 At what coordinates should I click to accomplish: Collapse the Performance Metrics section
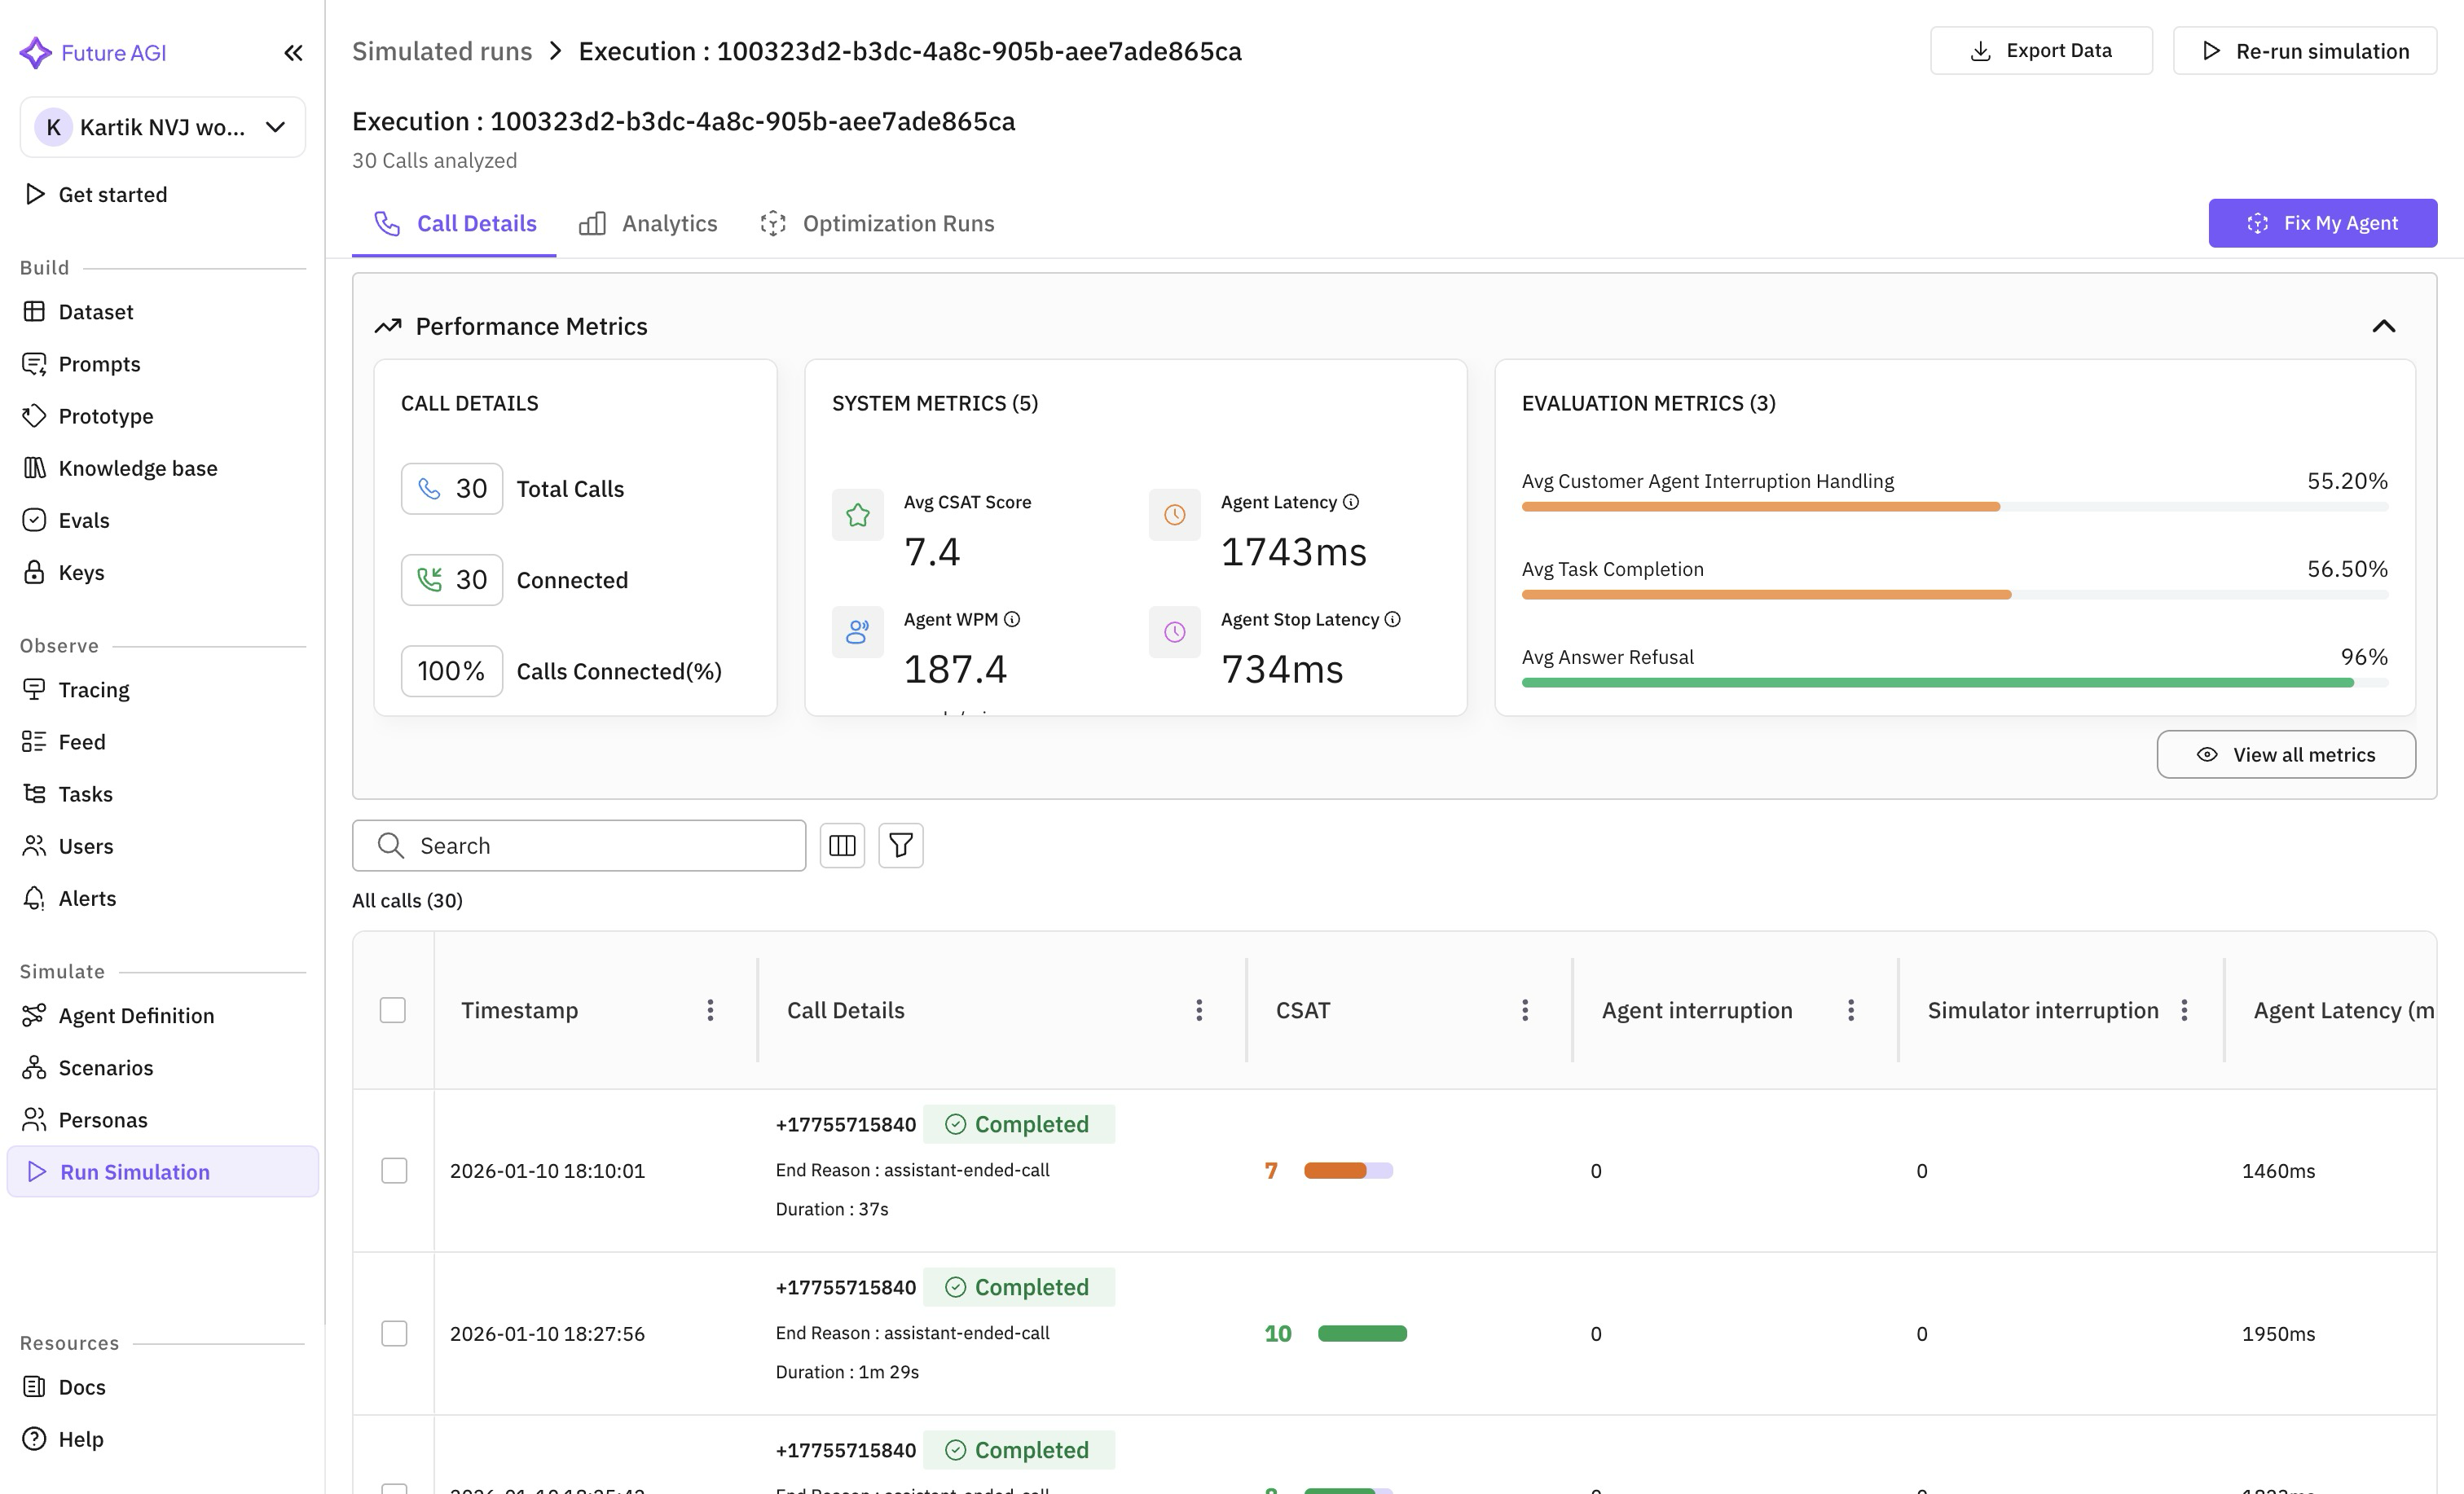tap(2384, 326)
